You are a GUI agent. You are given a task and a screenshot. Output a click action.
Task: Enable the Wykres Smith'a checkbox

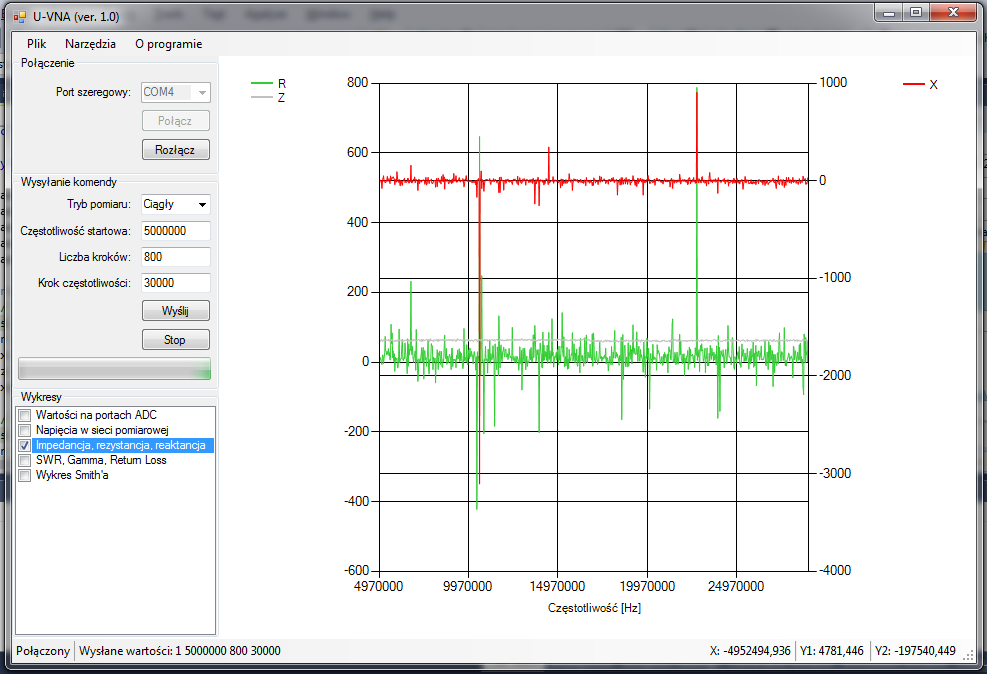[25, 475]
